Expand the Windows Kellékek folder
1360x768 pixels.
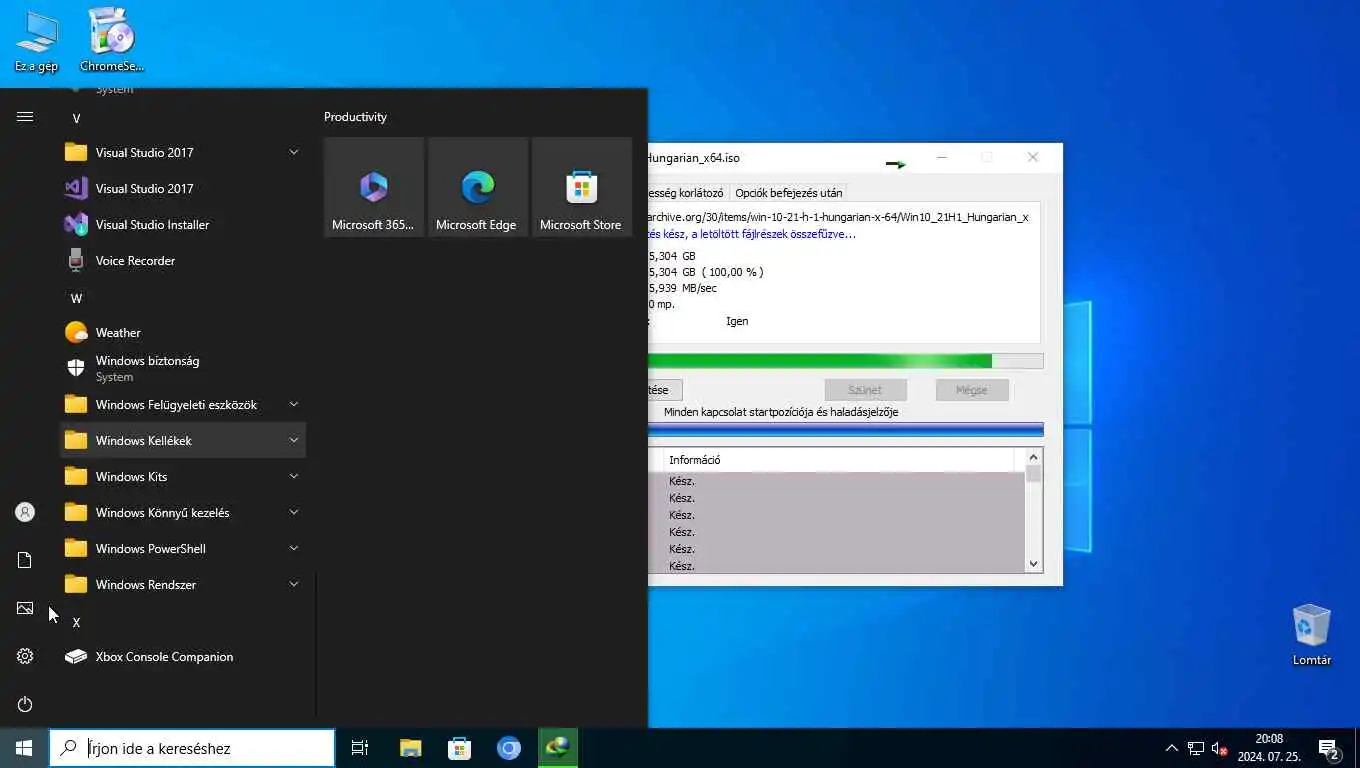pyautogui.click(x=183, y=440)
